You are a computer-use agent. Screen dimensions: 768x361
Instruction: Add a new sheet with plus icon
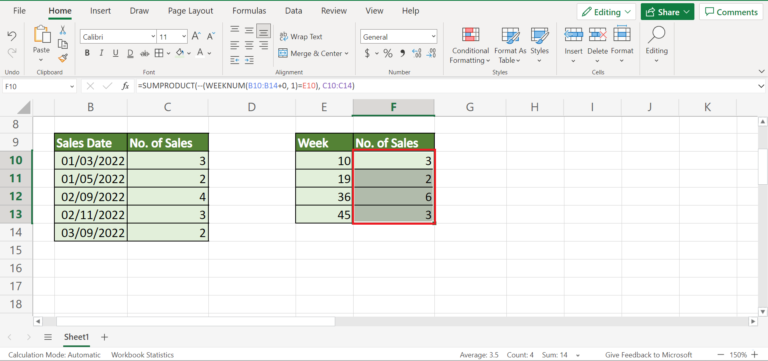click(104, 337)
